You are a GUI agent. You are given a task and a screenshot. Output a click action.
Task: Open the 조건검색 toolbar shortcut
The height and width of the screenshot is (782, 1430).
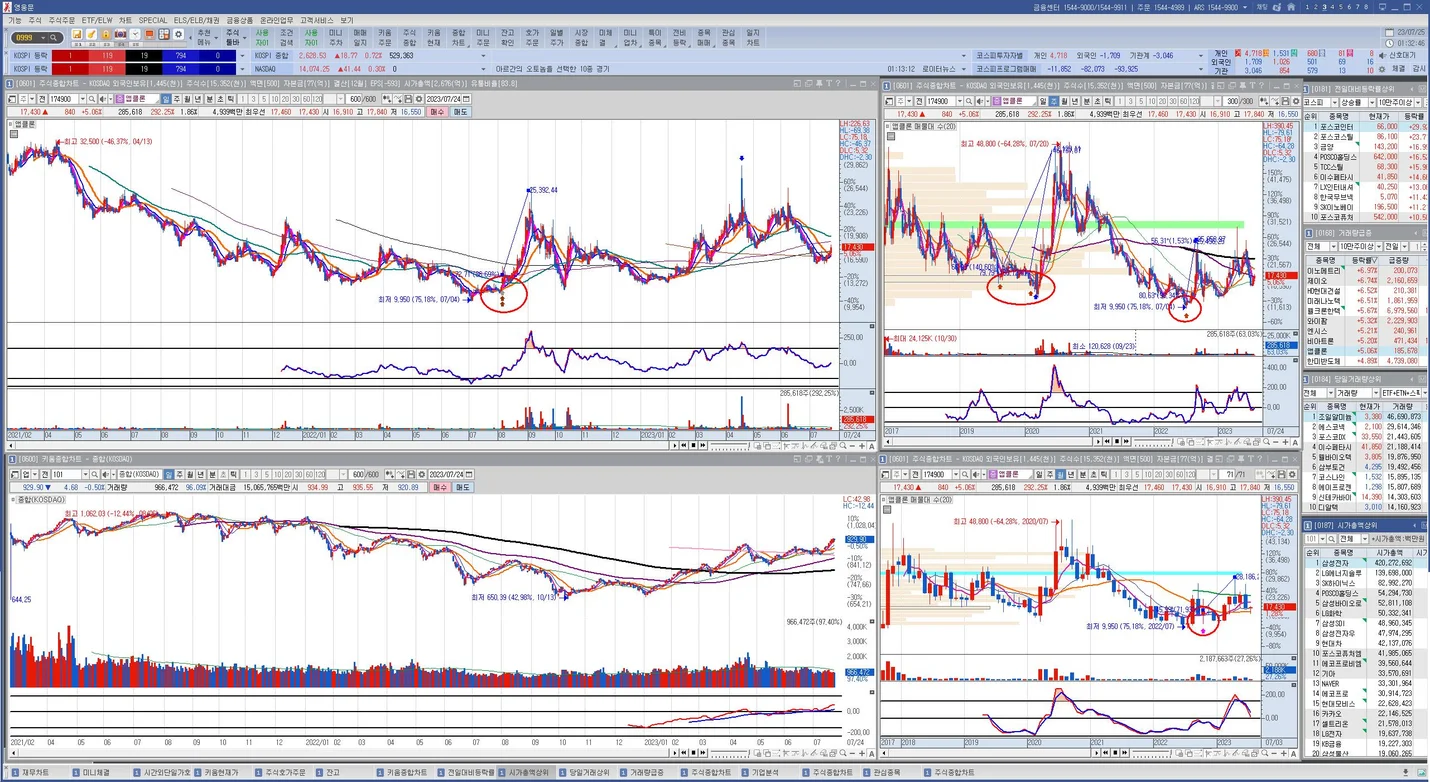[286, 37]
